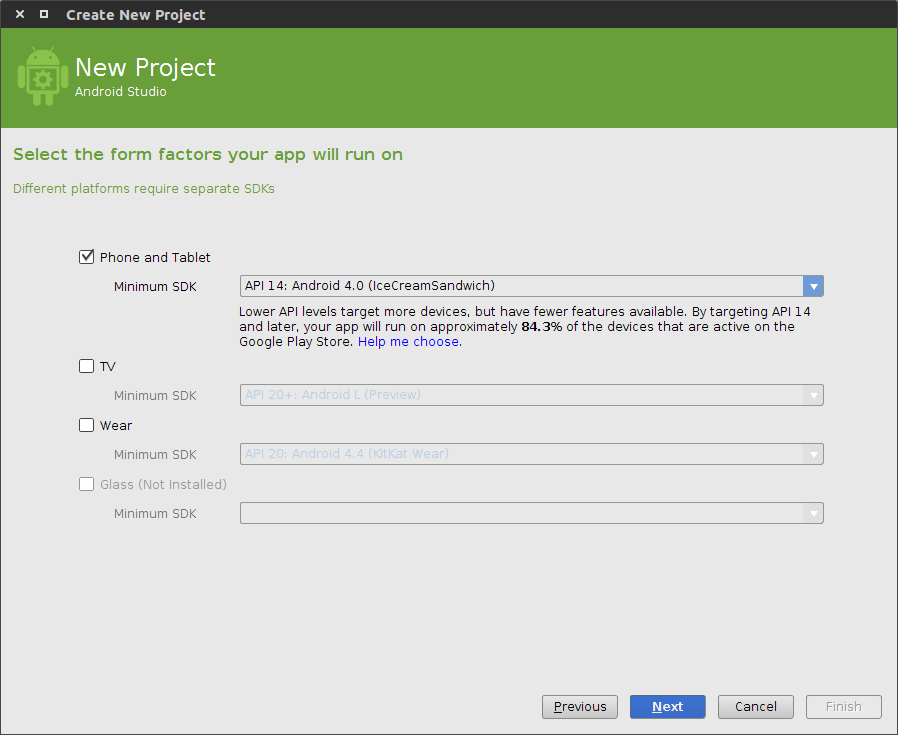The width and height of the screenshot is (898, 735).
Task: Open the Phone and Tablet Minimum SDK dropdown arrow
Action: (813, 286)
